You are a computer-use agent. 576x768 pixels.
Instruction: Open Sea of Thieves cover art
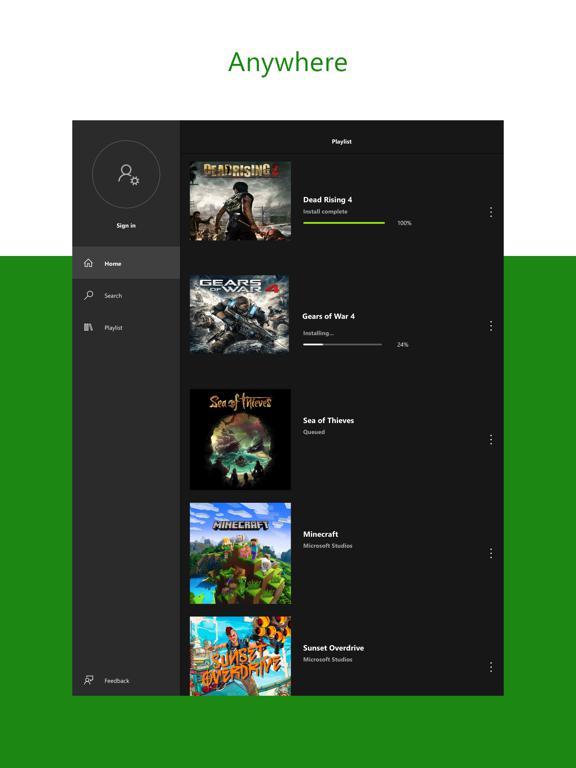click(x=240, y=439)
